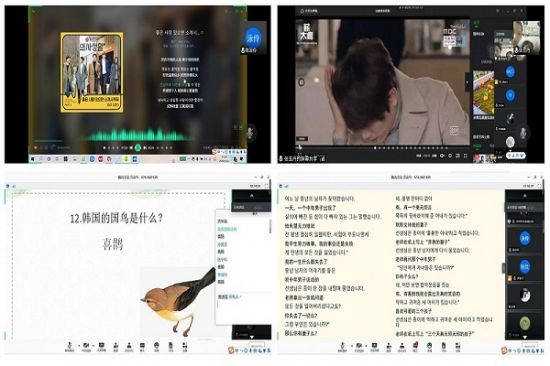550x366 pixels.
Task: Open members icon in bottom-right meeting toolbar
Action: pos(402,346)
